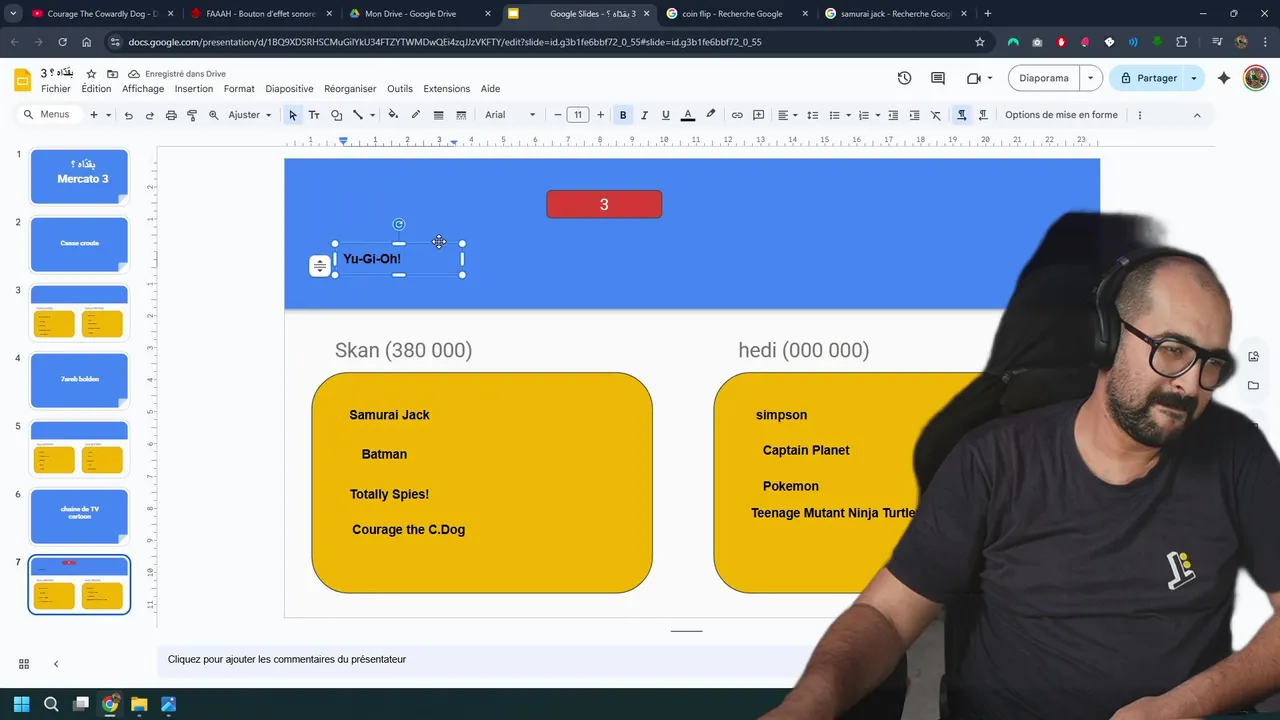
Task: Start the Diaporama slideshow
Action: (x=1044, y=78)
